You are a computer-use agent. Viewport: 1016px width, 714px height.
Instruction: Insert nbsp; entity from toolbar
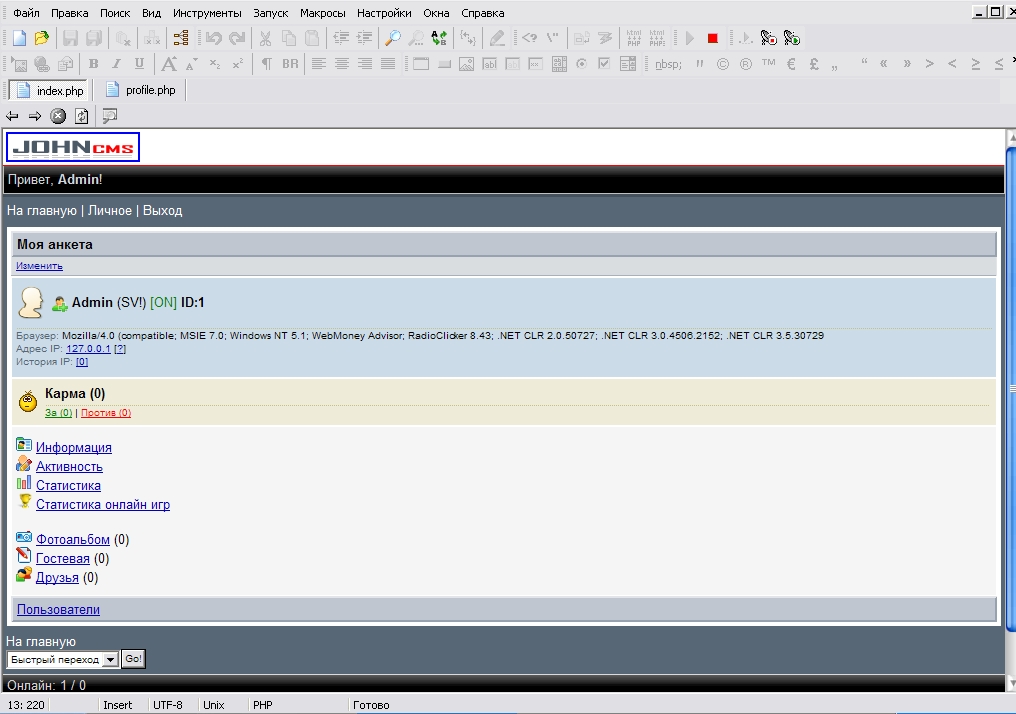tap(668, 64)
